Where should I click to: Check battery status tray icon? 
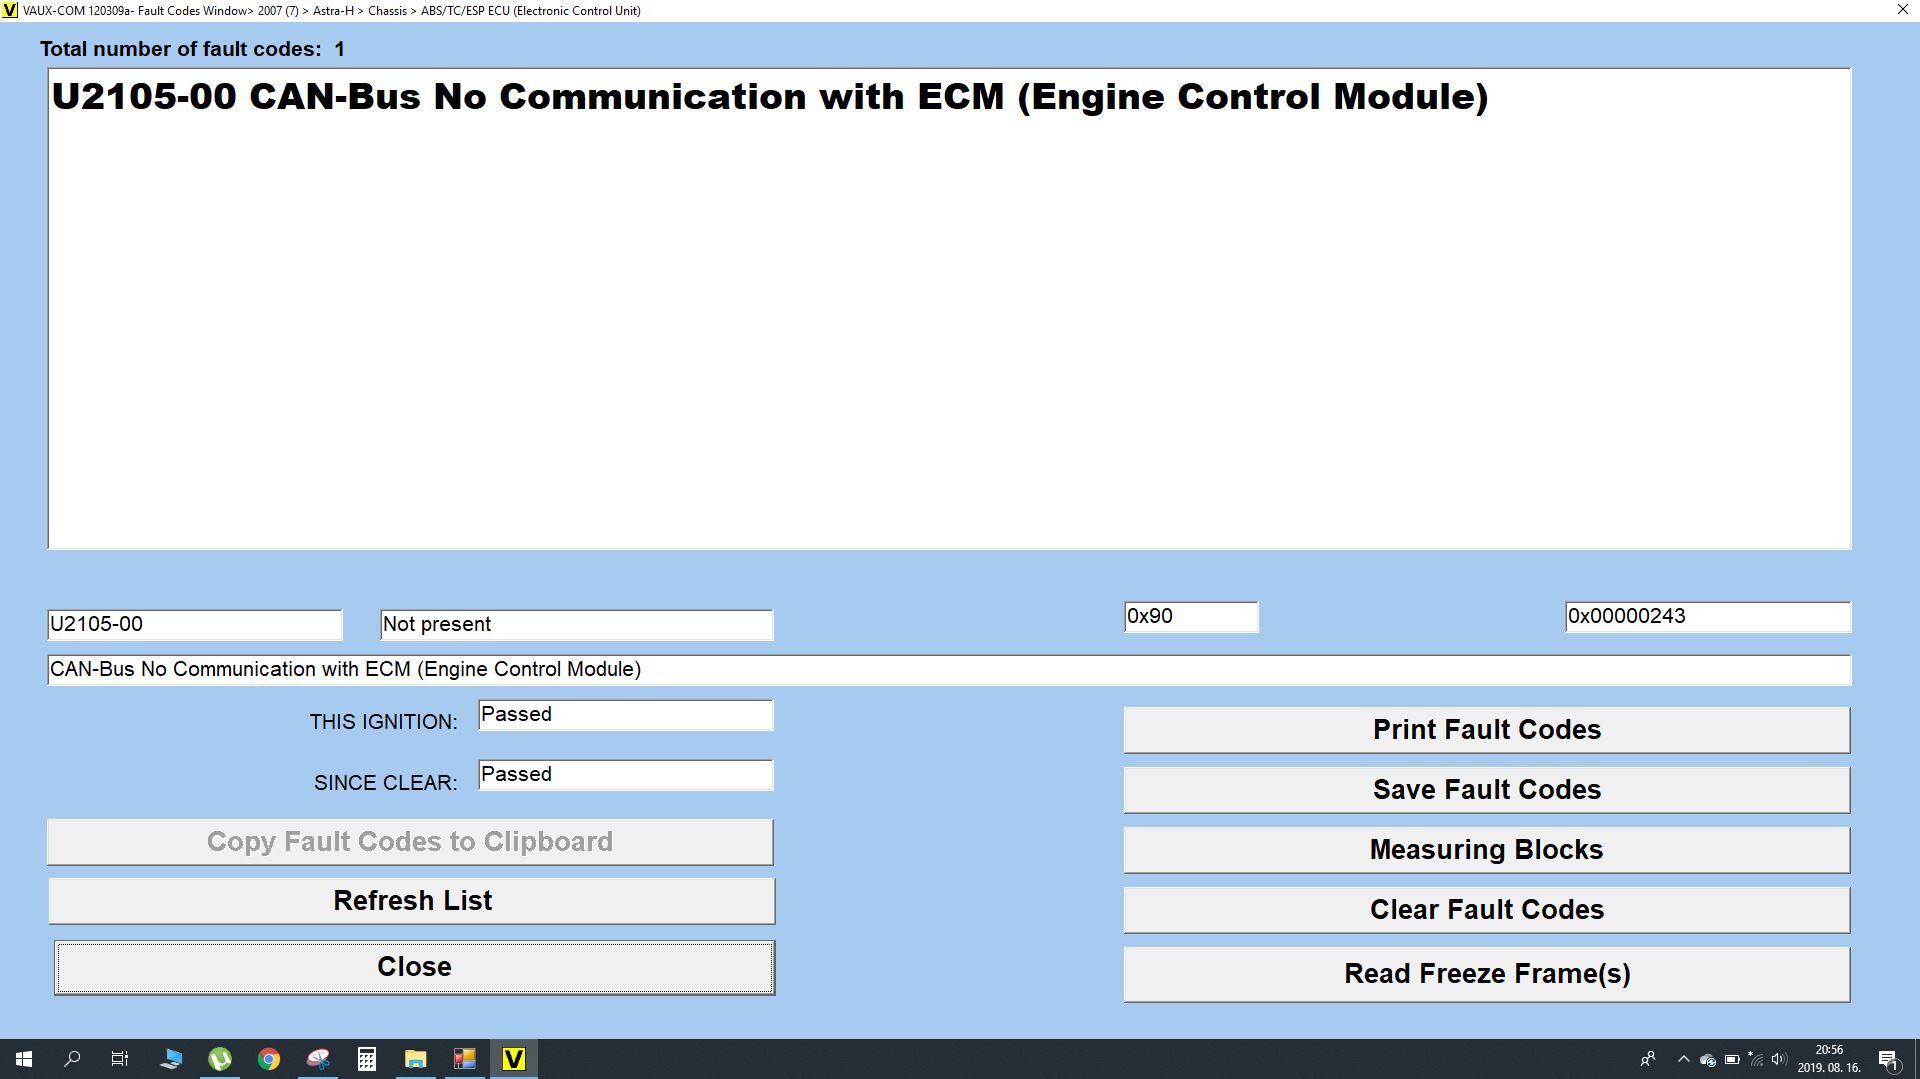pos(1732,1060)
